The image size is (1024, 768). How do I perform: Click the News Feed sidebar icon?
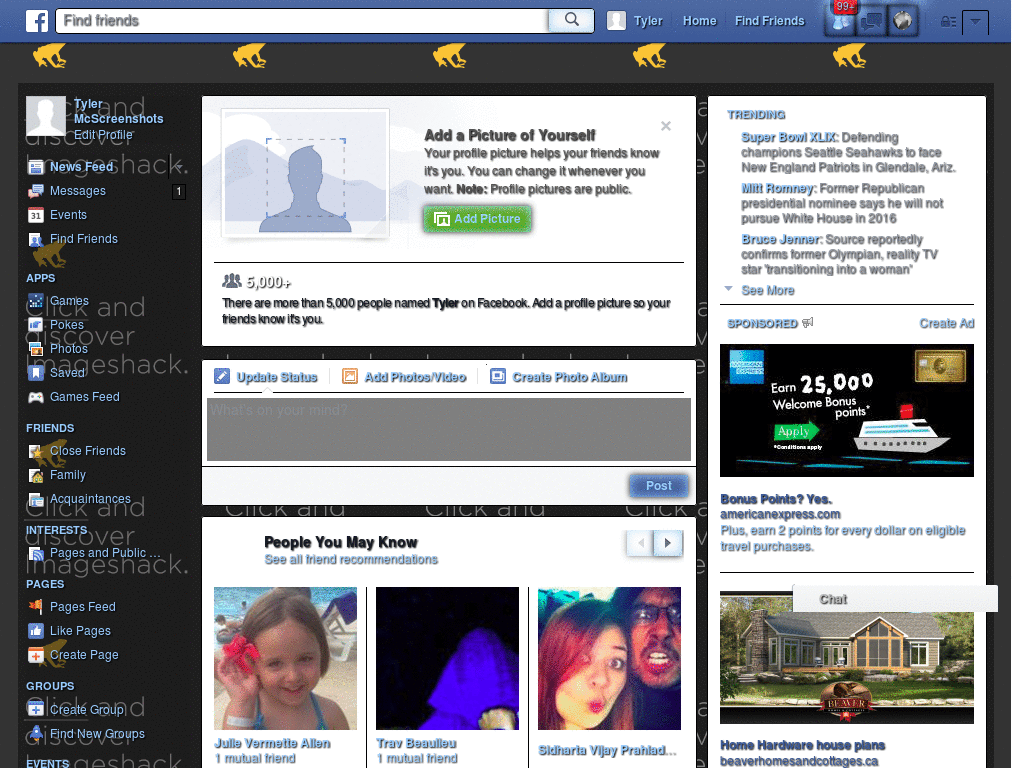[x=36, y=167]
